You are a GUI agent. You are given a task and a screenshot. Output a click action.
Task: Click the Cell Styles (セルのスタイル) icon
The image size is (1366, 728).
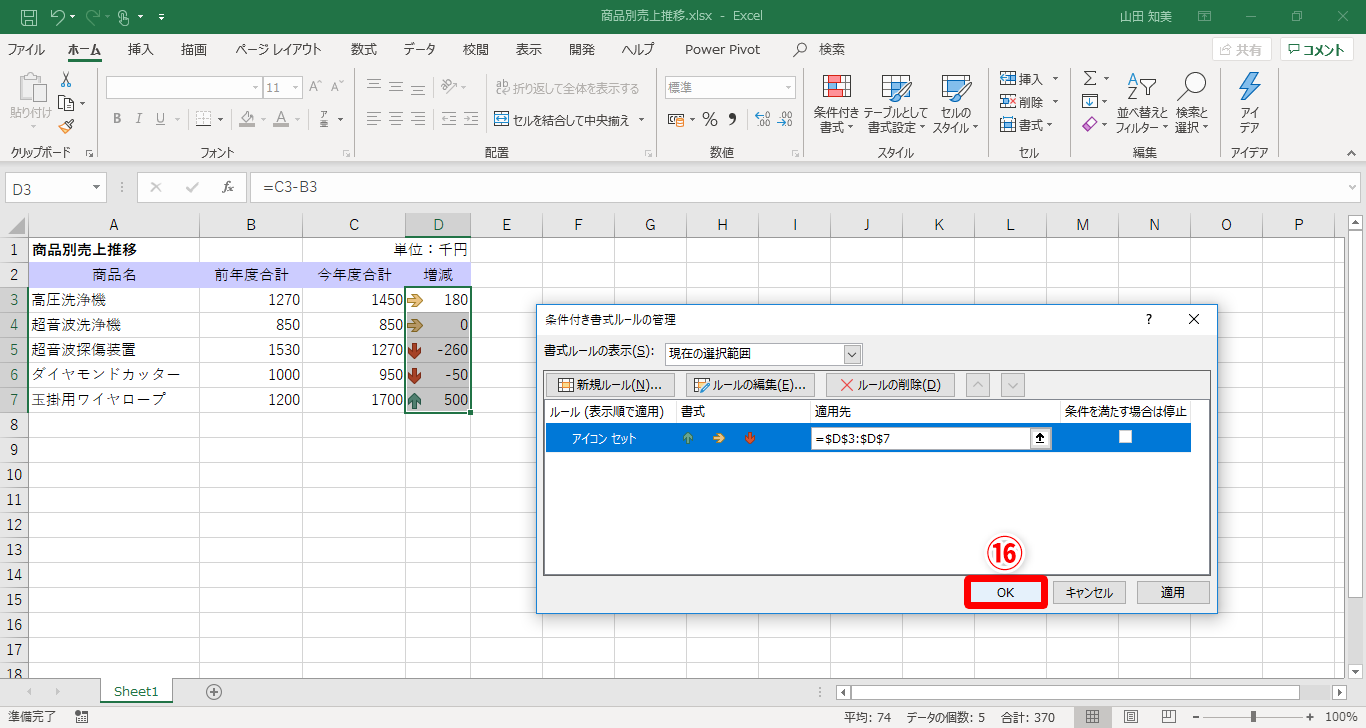tap(956, 88)
